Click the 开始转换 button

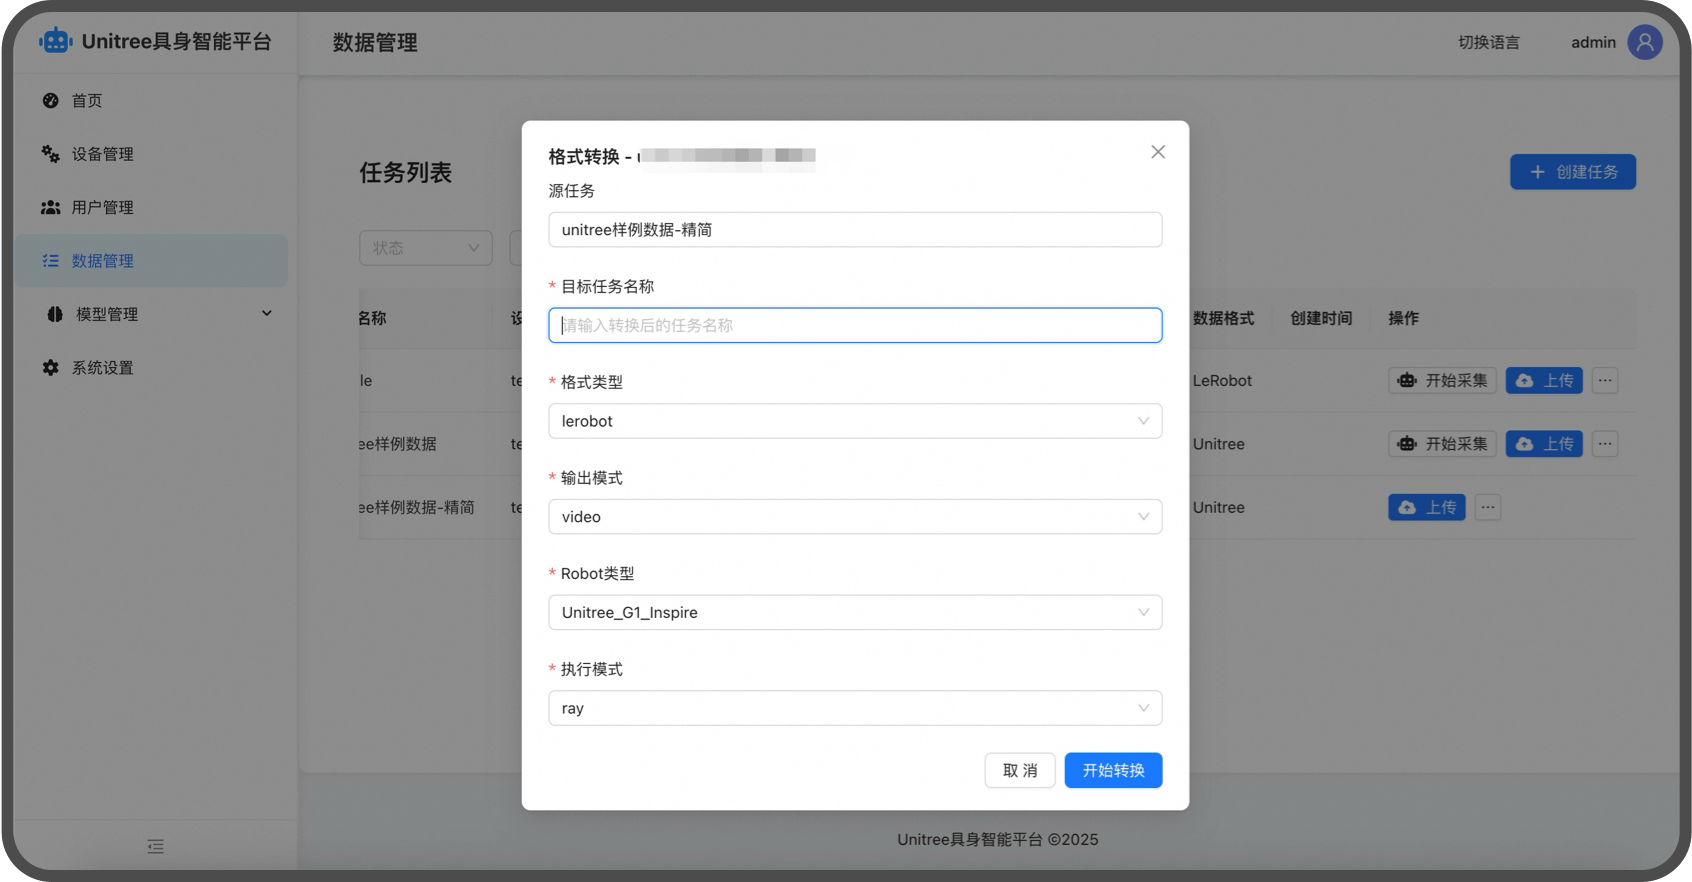[1113, 770]
